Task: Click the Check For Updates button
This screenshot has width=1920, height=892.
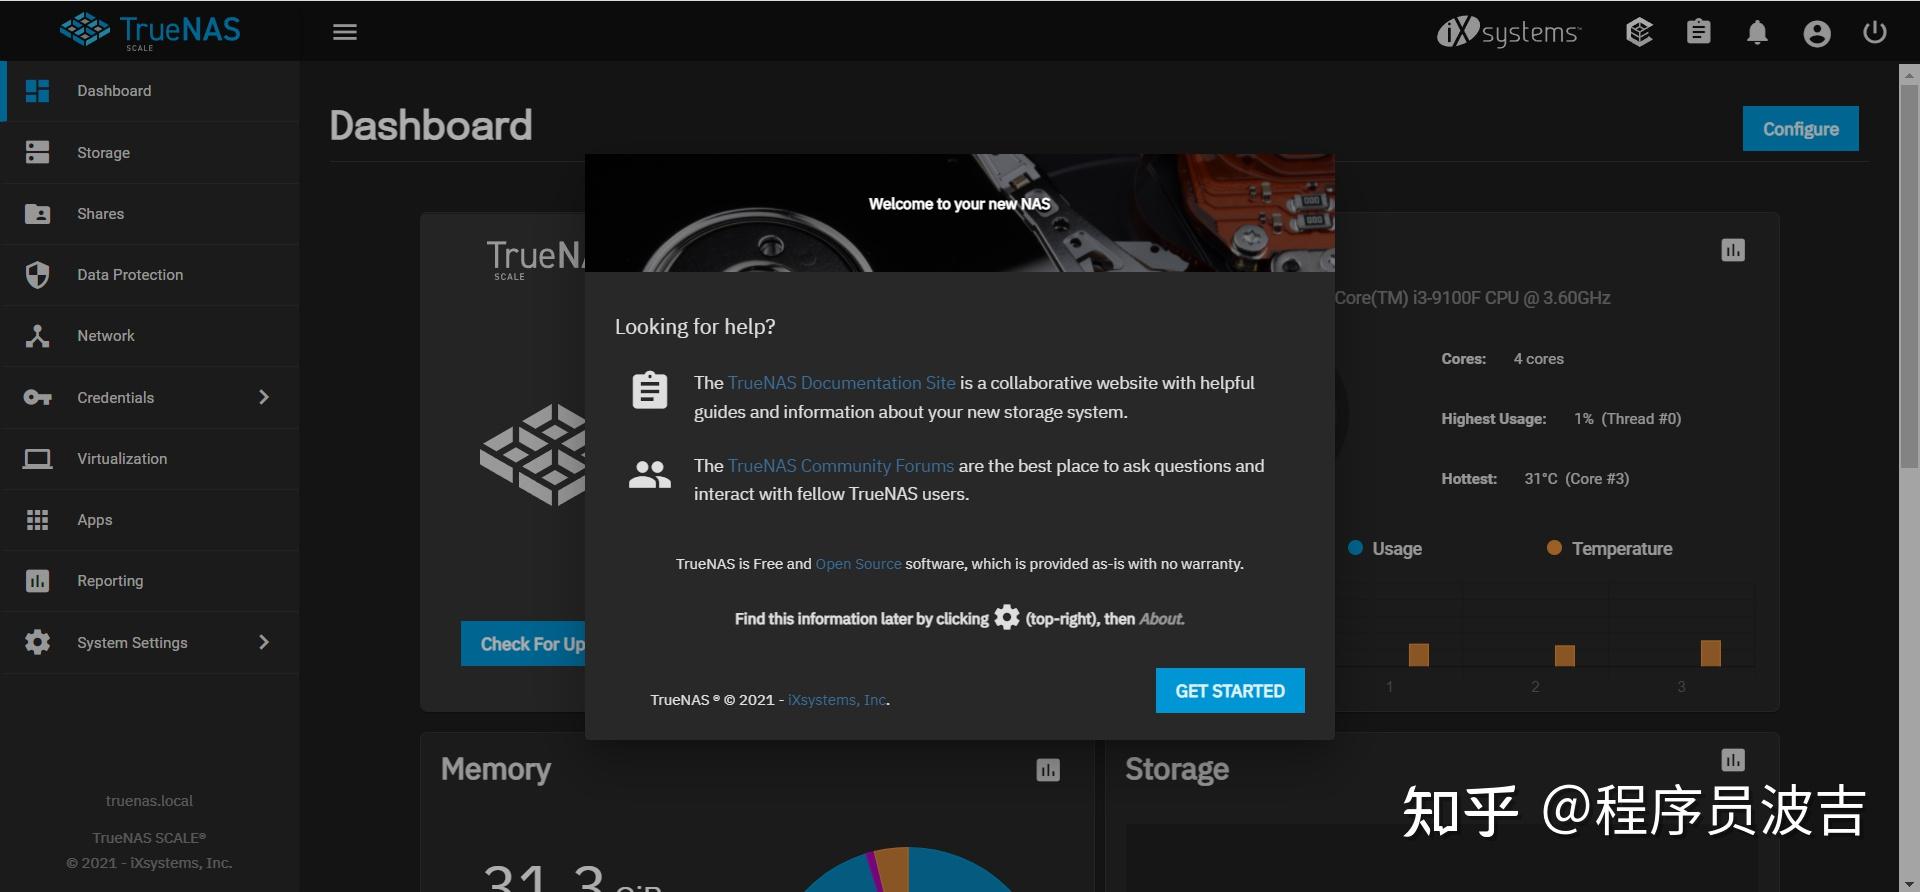Action: click(x=523, y=644)
